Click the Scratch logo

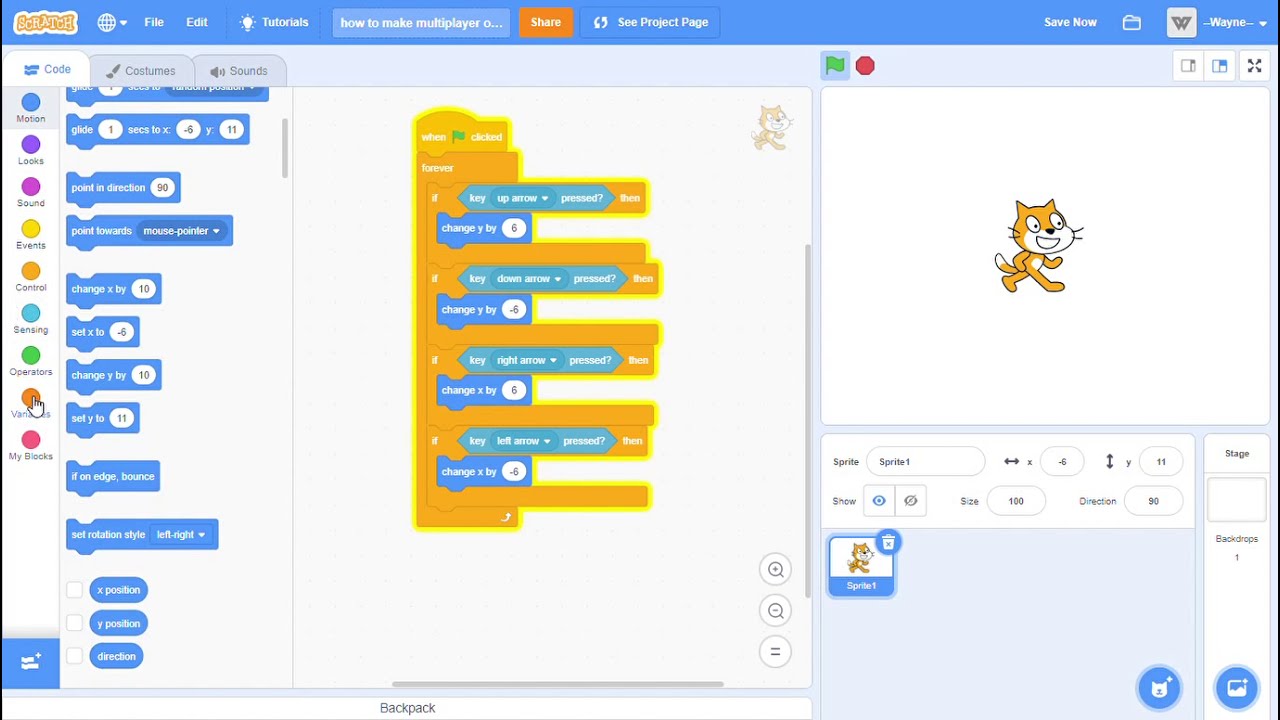point(46,22)
